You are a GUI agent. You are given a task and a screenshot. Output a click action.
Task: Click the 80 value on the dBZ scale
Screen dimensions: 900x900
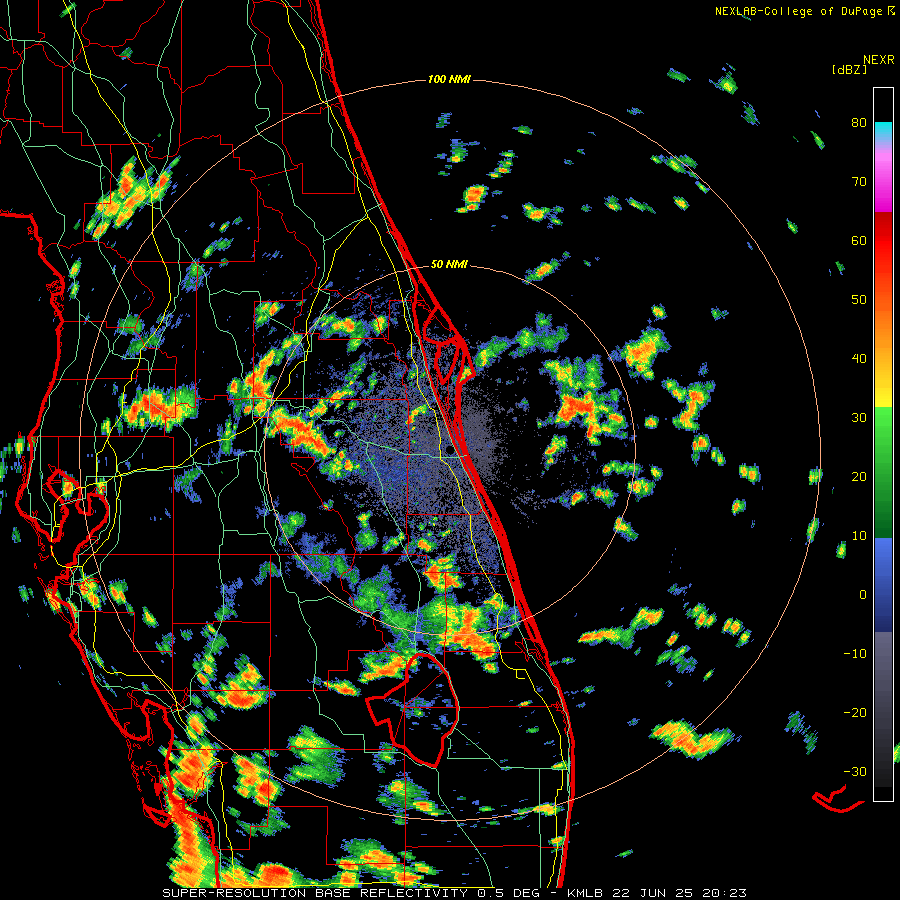click(x=859, y=123)
